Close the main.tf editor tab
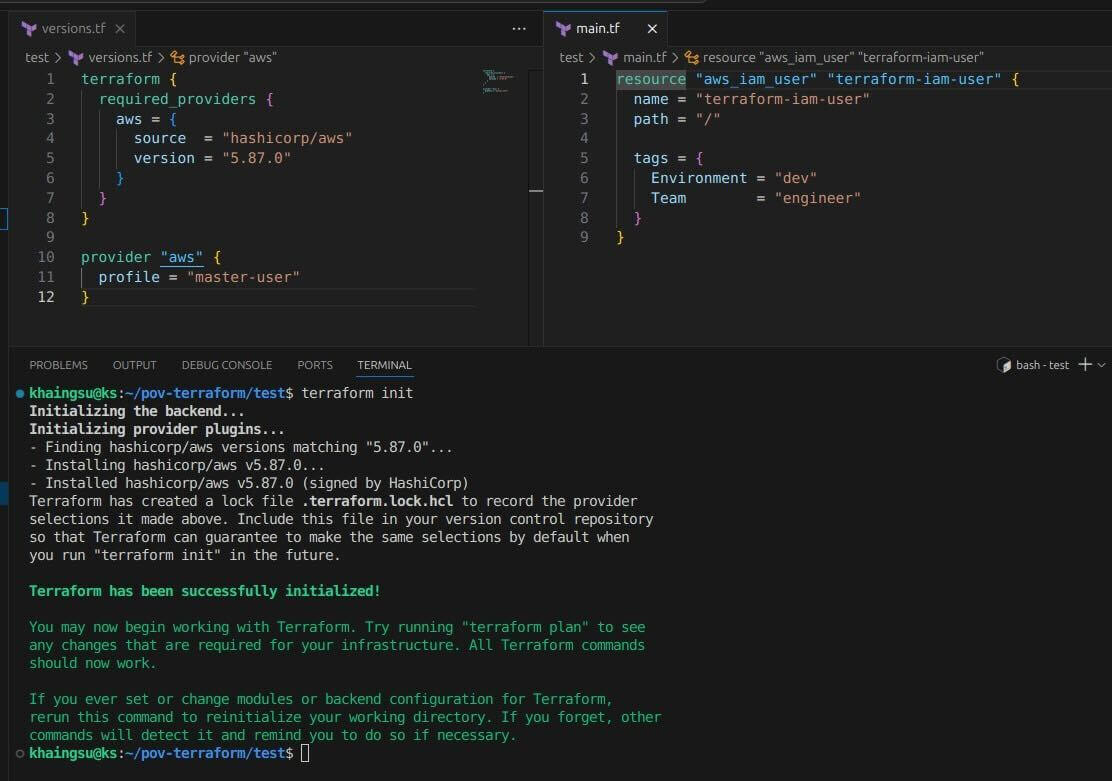This screenshot has height=781, width=1112. coord(652,28)
